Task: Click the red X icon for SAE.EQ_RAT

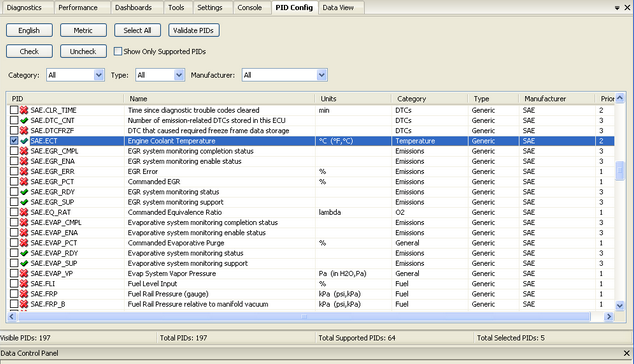Action: point(24,212)
